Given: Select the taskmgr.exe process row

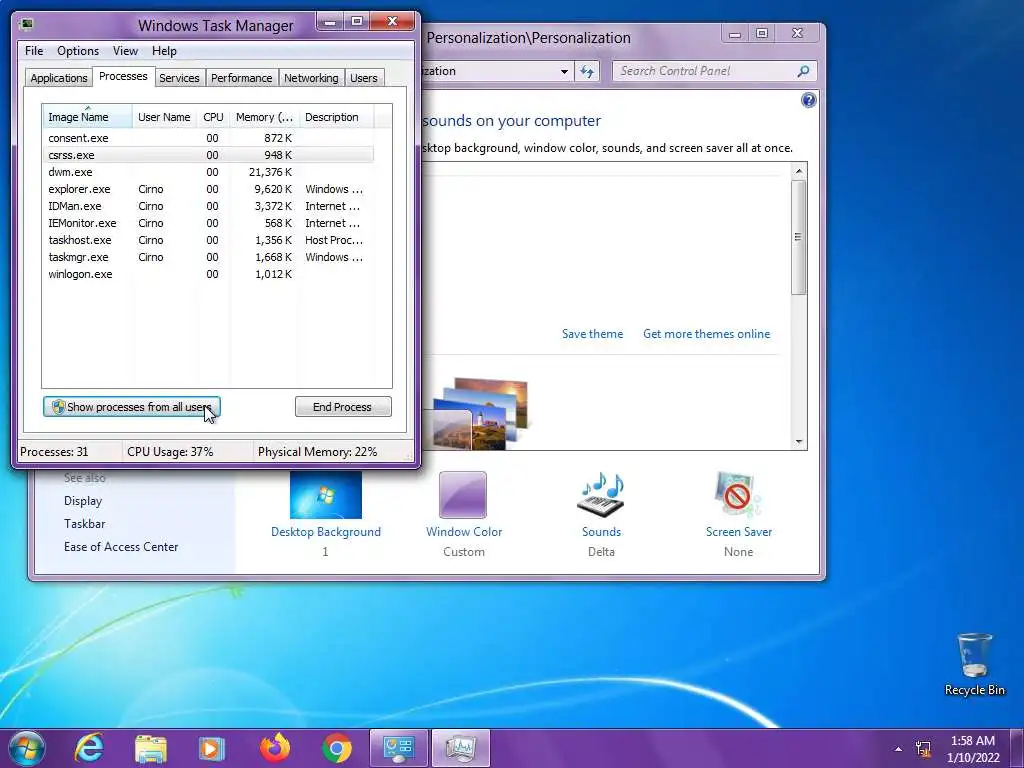Looking at the screenshot, I should (208, 257).
